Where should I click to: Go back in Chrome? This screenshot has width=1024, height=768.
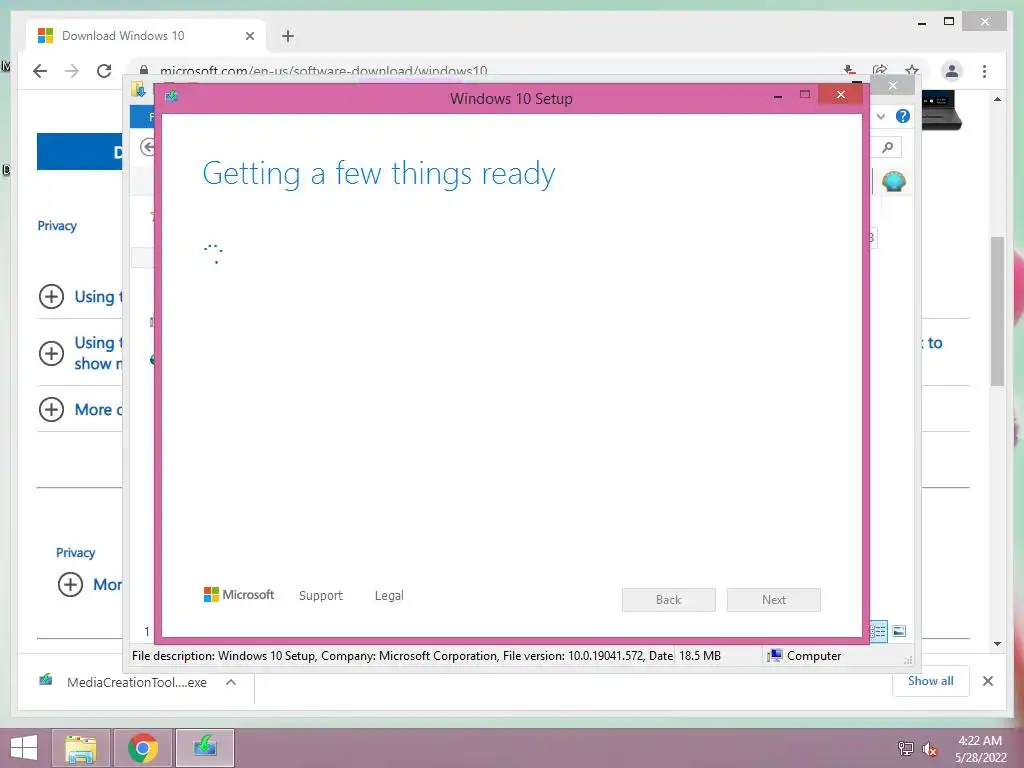coord(40,71)
